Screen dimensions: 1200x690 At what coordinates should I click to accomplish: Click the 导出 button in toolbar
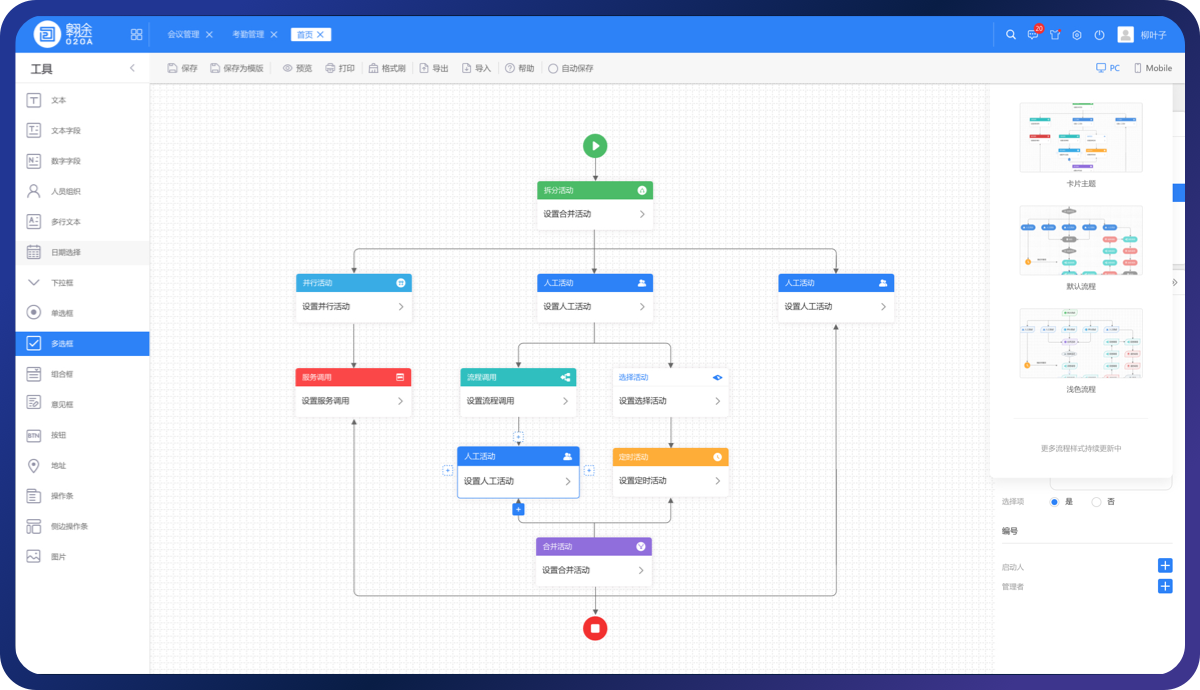(x=434, y=69)
